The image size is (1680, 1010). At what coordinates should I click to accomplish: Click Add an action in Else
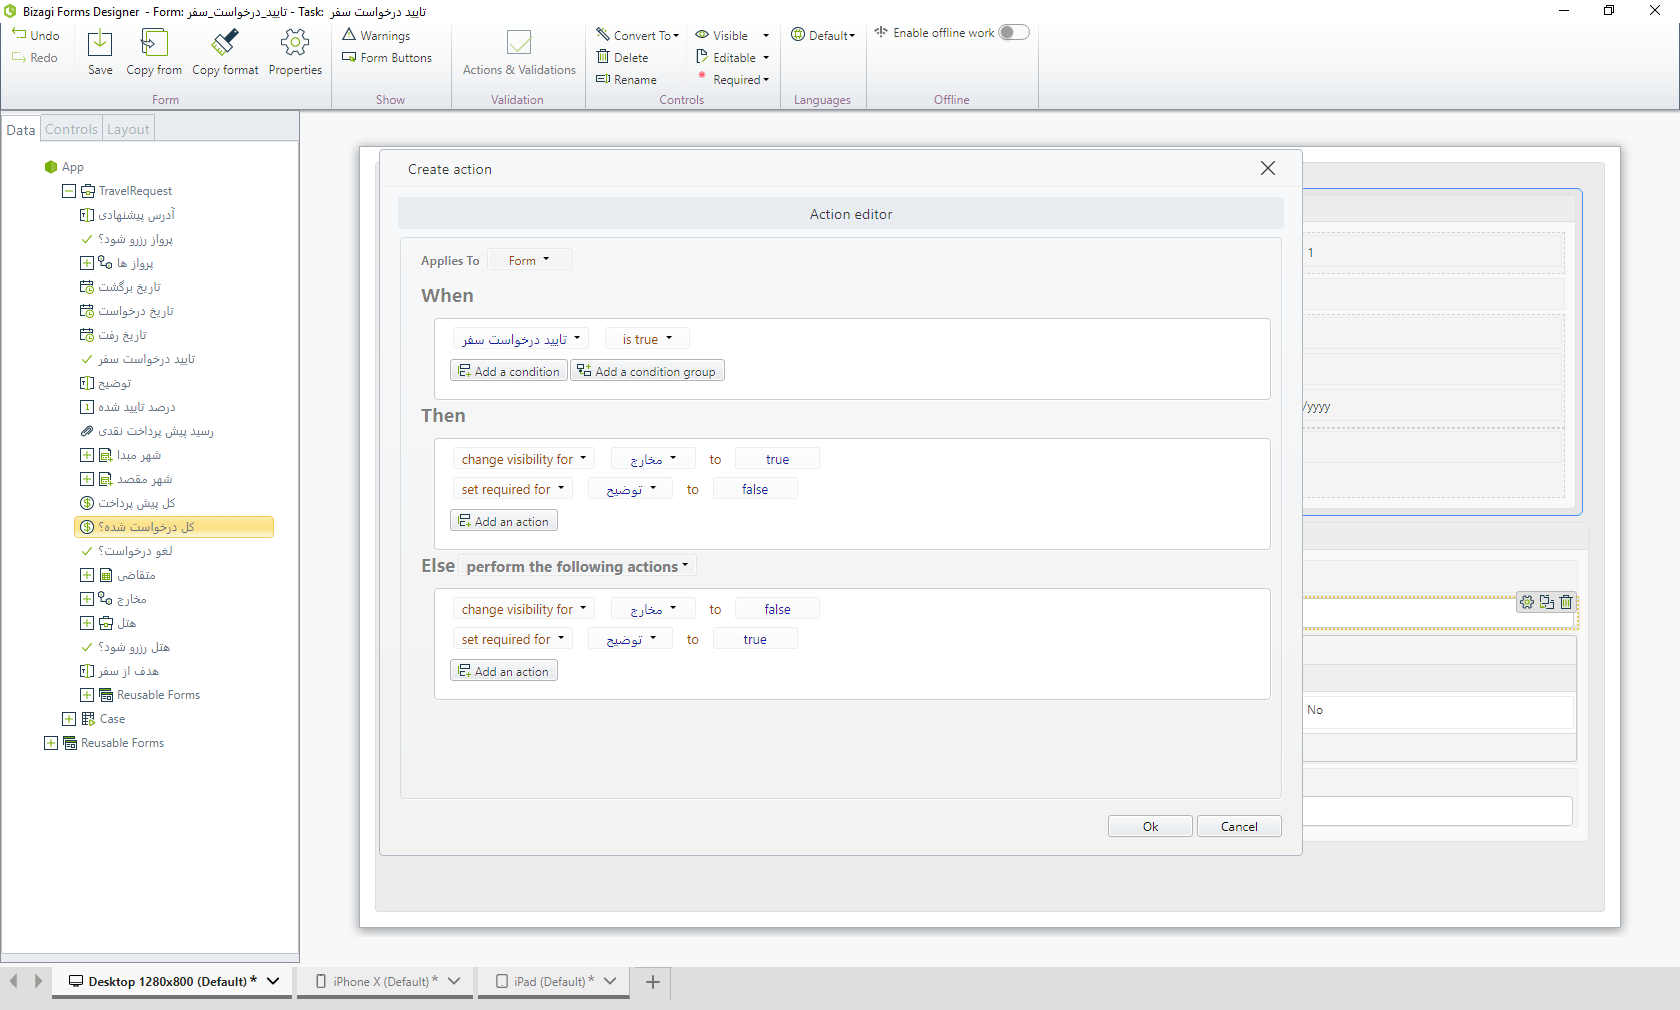click(504, 671)
